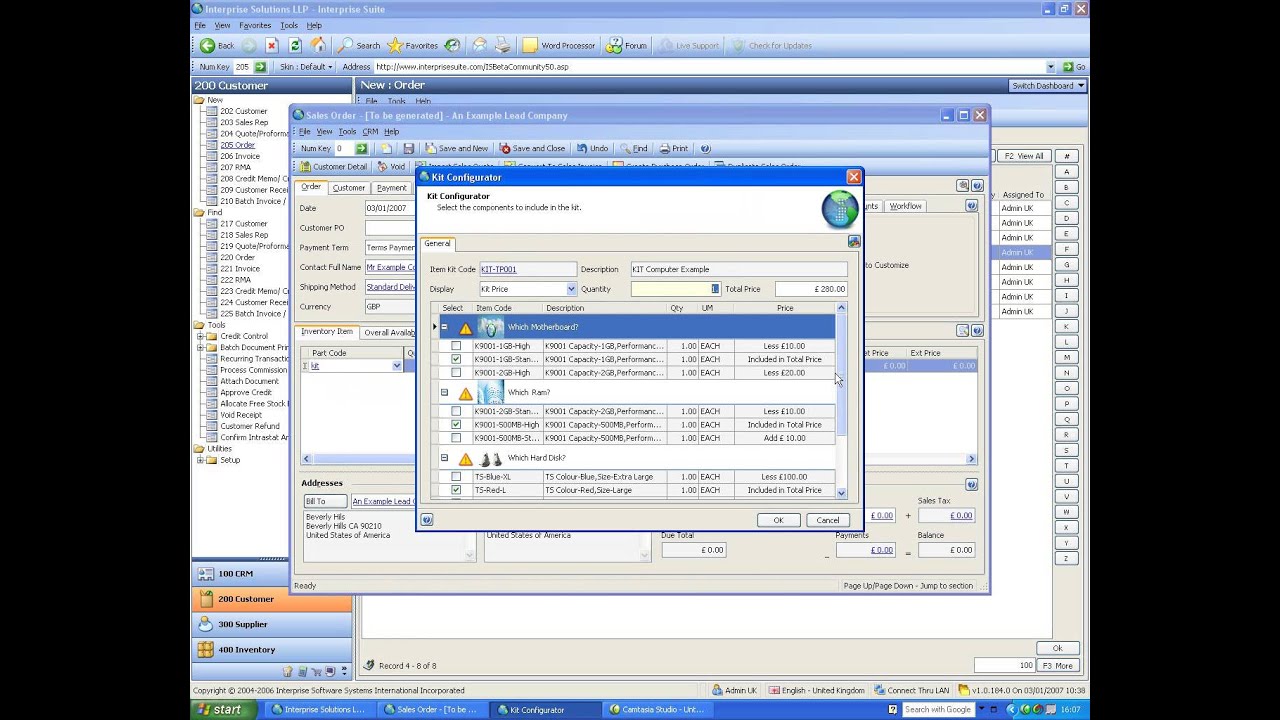Click the green refresh icon in main toolbar

coord(295,45)
